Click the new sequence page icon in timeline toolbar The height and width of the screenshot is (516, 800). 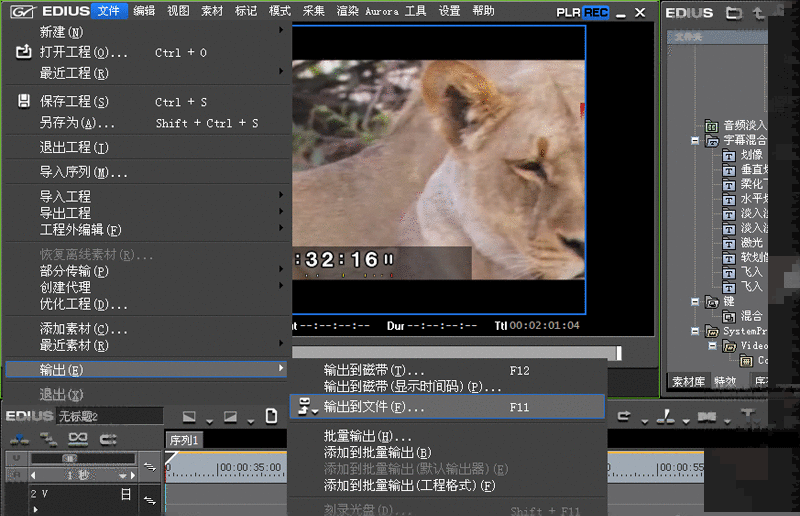click(270, 416)
